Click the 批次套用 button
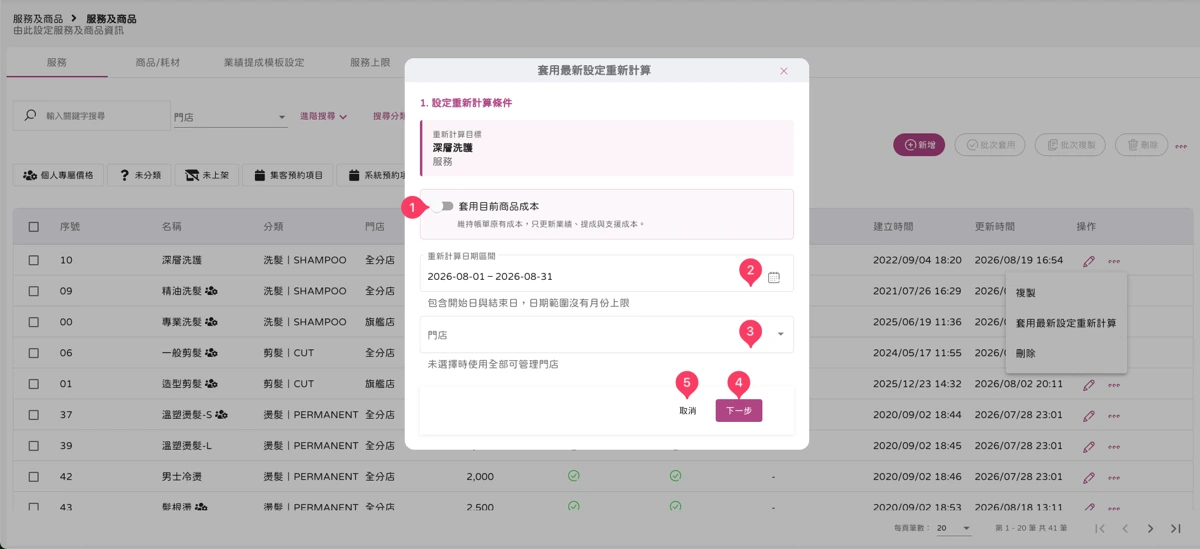 pos(990,145)
